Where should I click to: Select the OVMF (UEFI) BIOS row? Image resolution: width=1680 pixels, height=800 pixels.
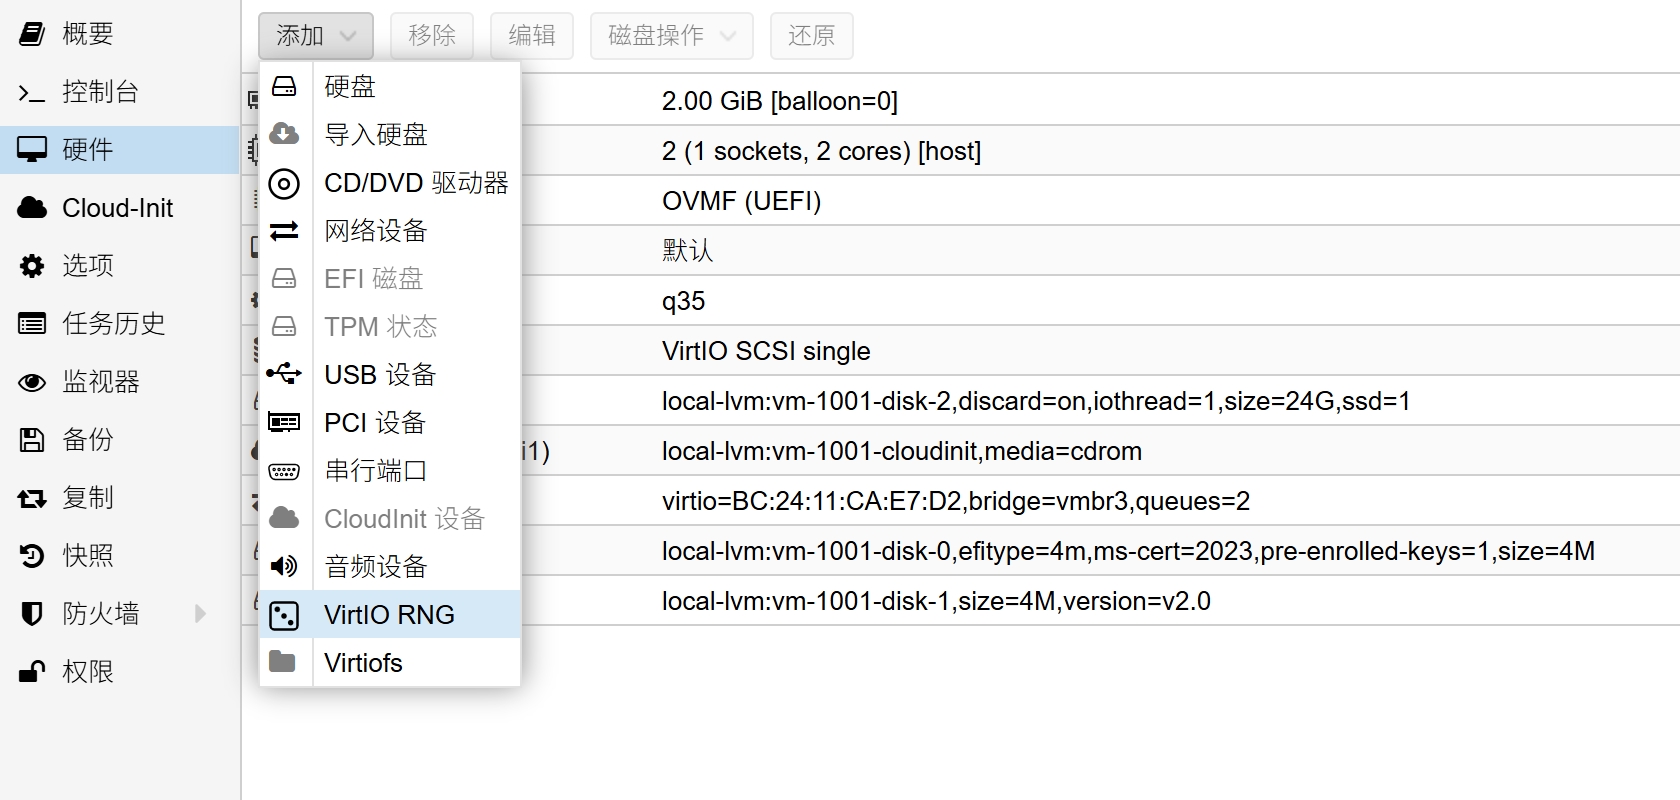click(741, 201)
